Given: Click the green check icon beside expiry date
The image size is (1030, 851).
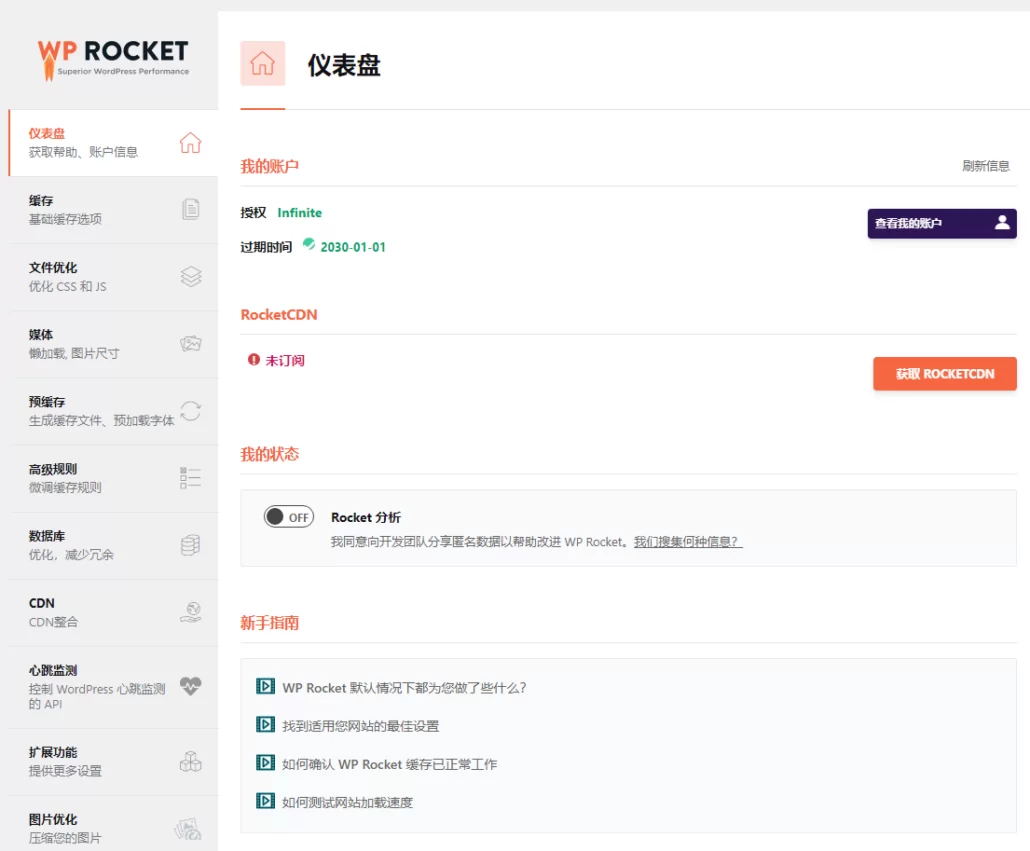Looking at the screenshot, I should click(x=309, y=244).
